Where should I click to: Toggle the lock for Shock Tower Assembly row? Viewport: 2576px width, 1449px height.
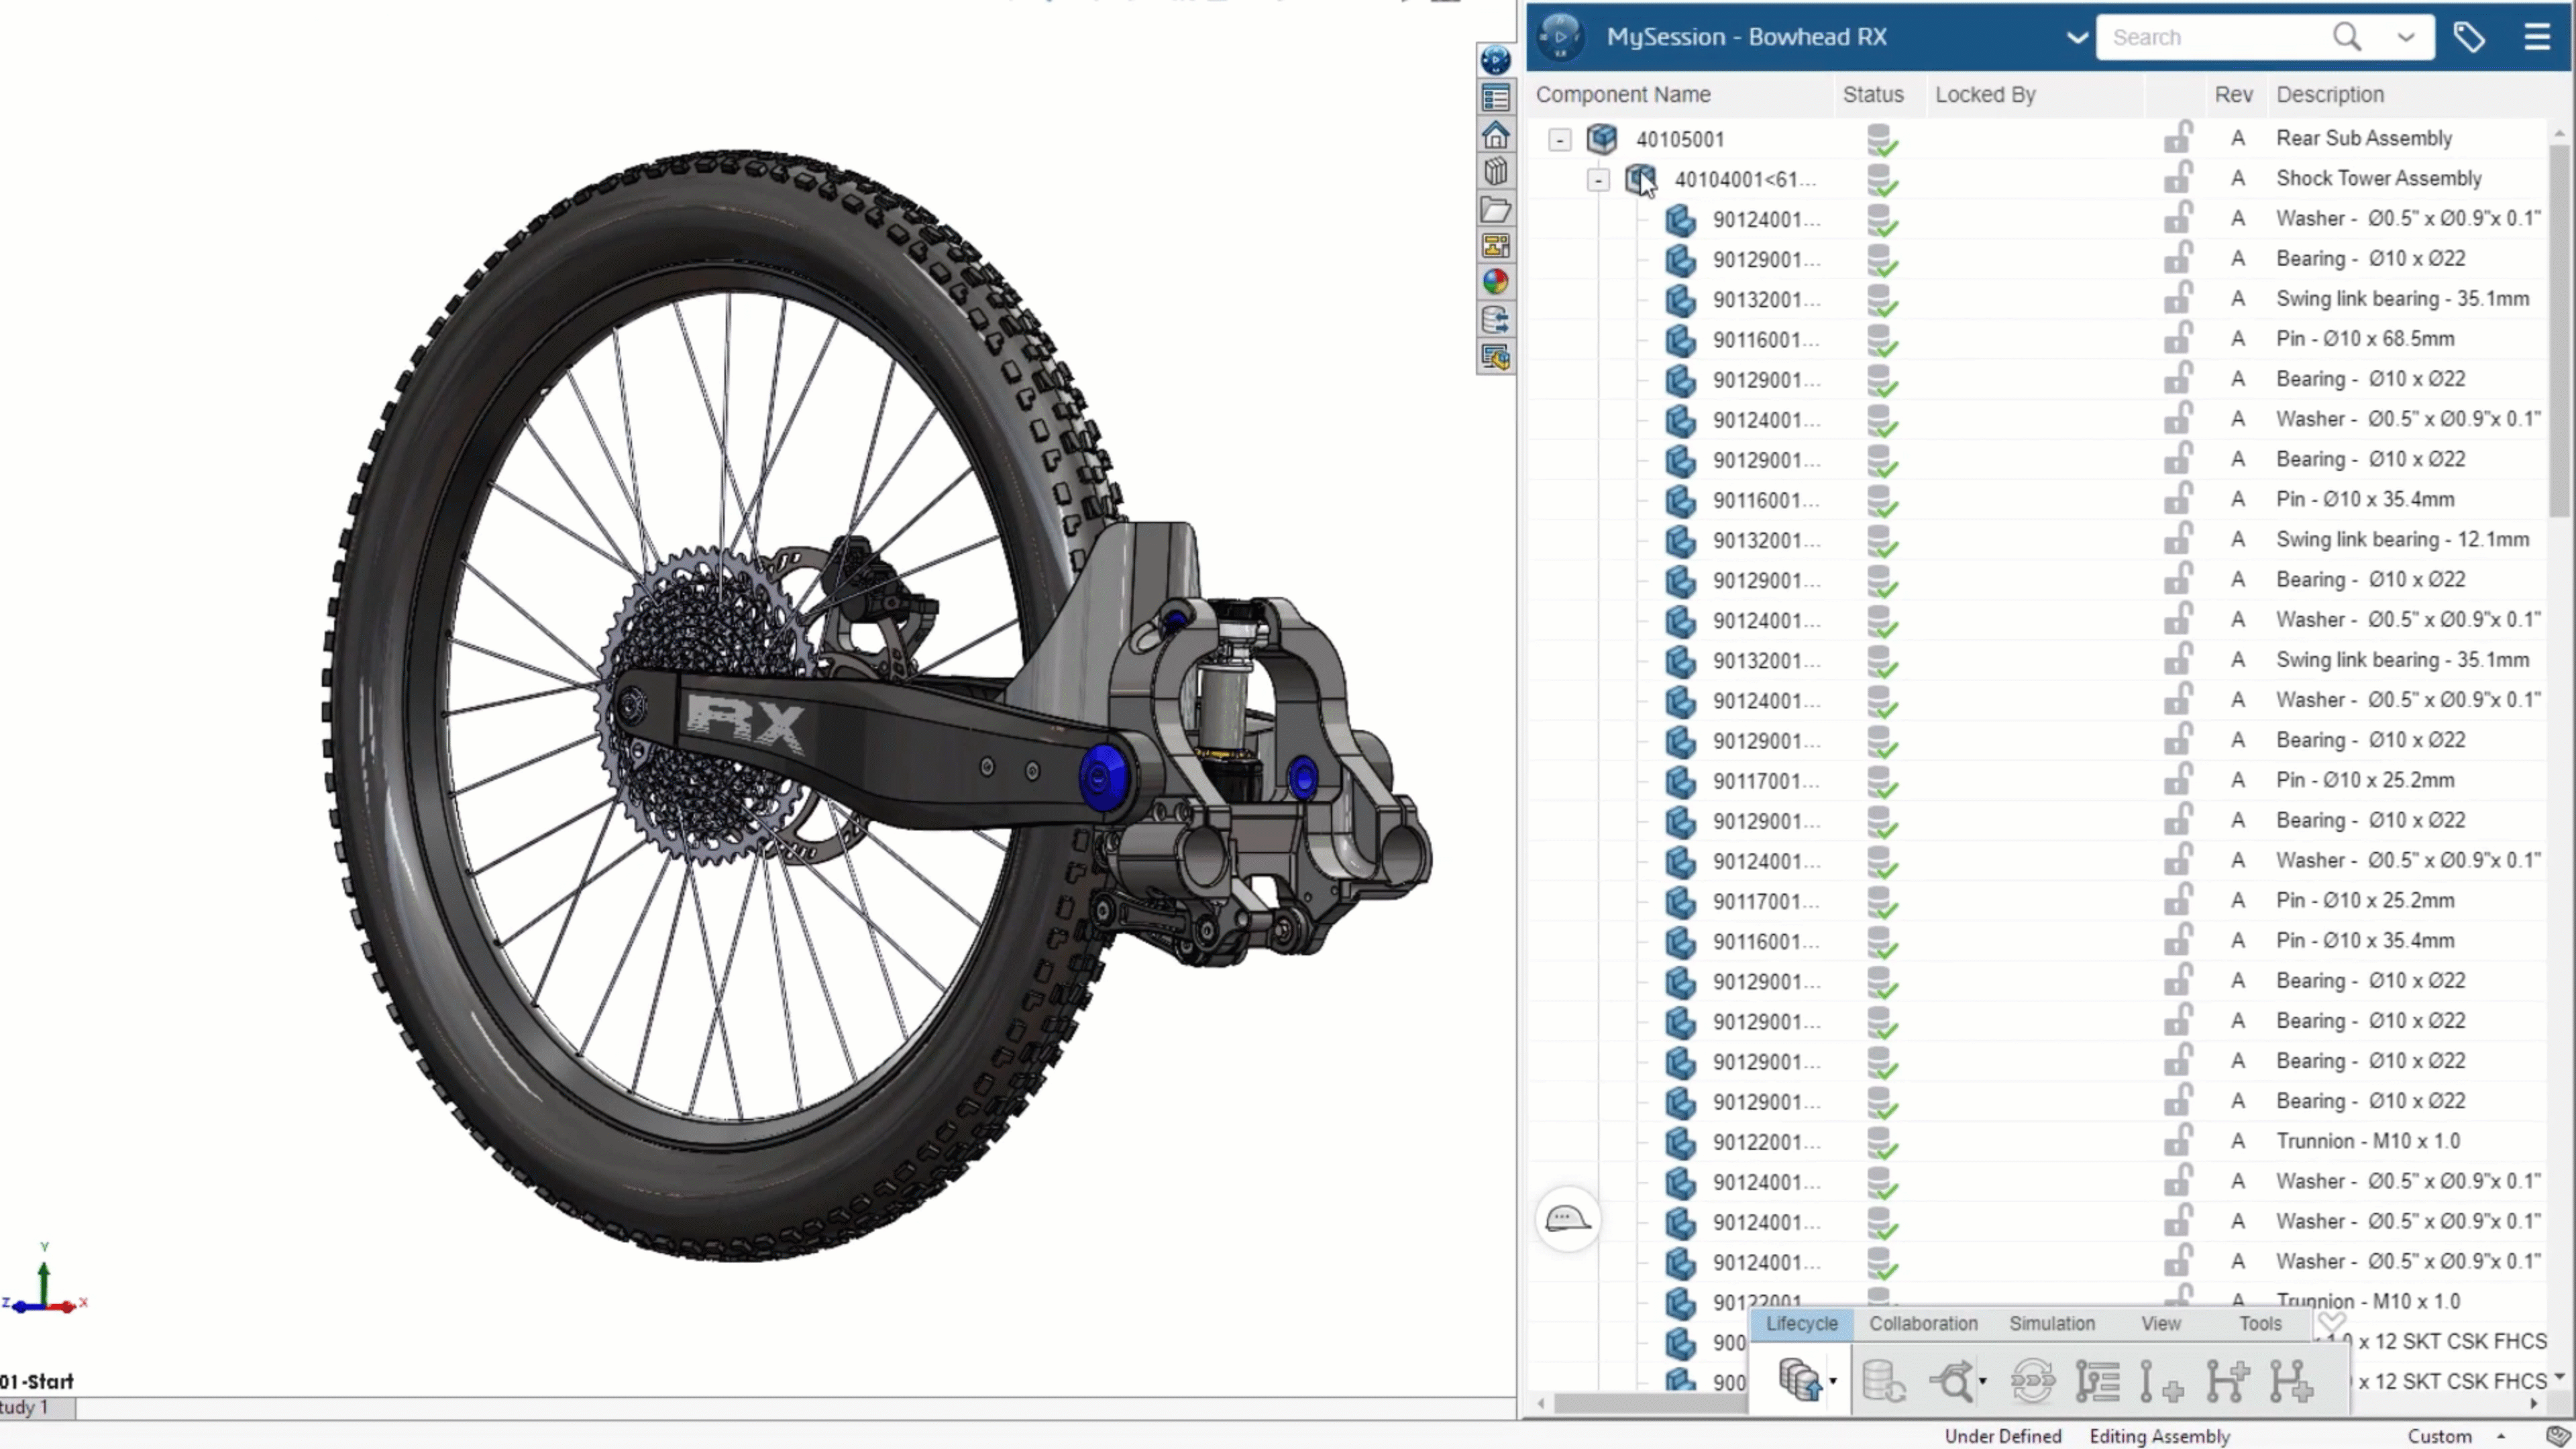[2178, 177]
